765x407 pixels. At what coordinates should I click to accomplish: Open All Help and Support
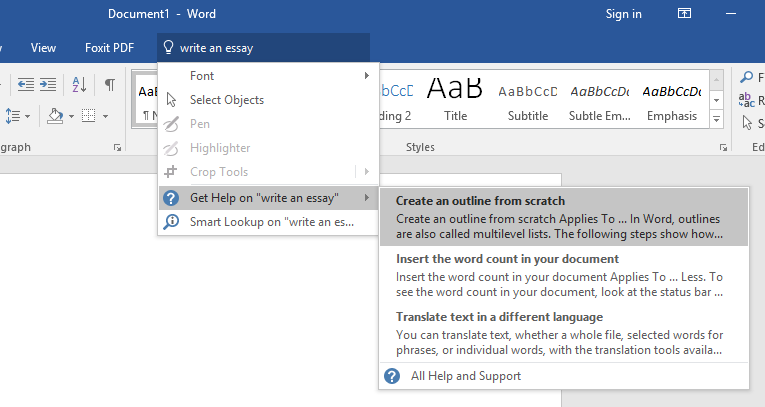[564, 376]
